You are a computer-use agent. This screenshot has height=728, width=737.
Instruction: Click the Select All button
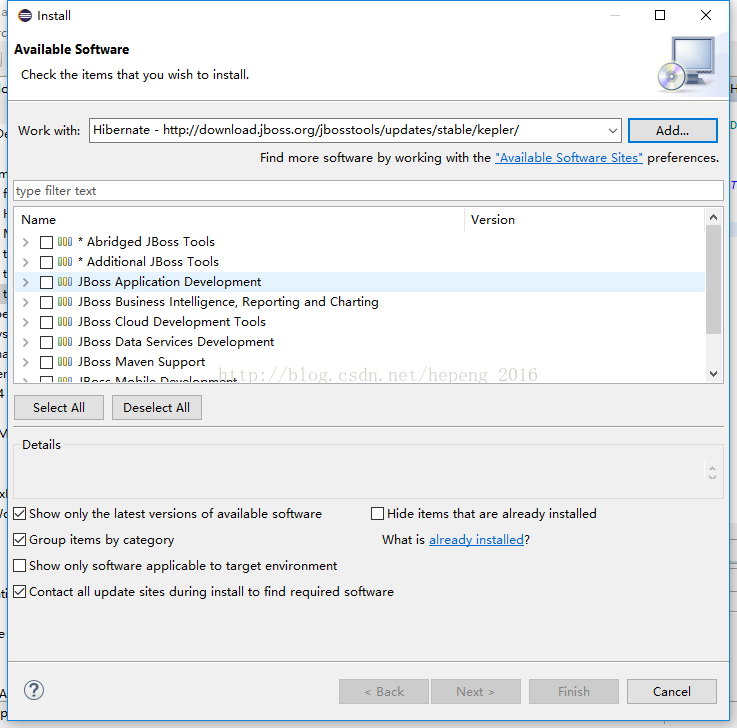coord(59,407)
